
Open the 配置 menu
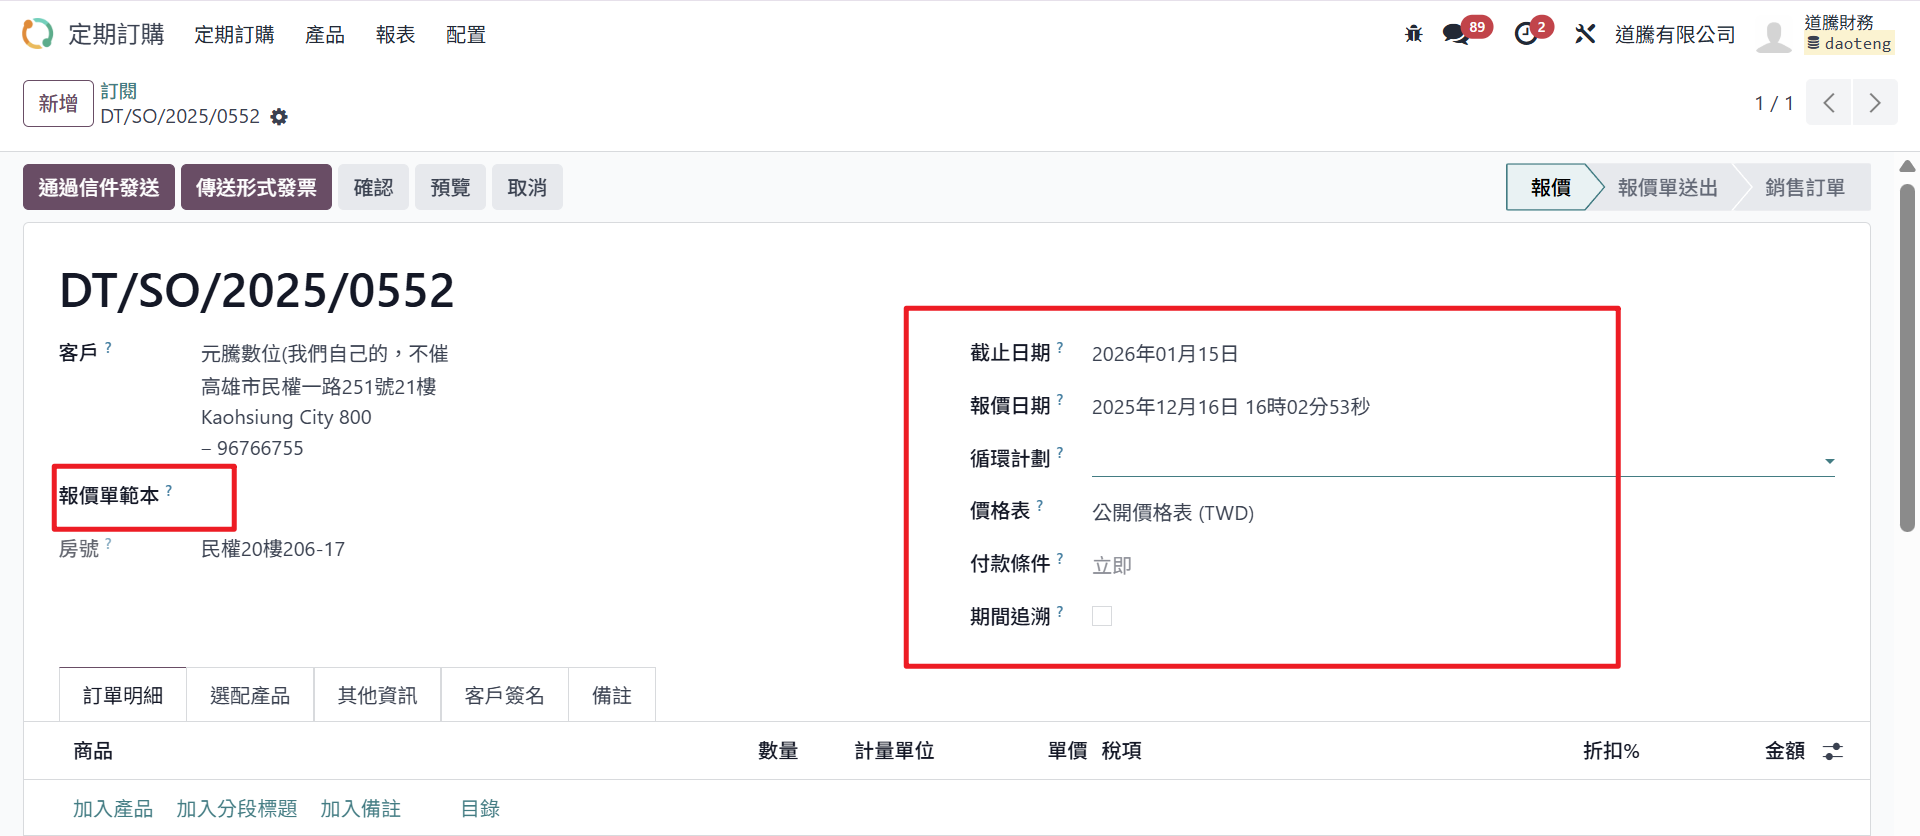(x=465, y=35)
